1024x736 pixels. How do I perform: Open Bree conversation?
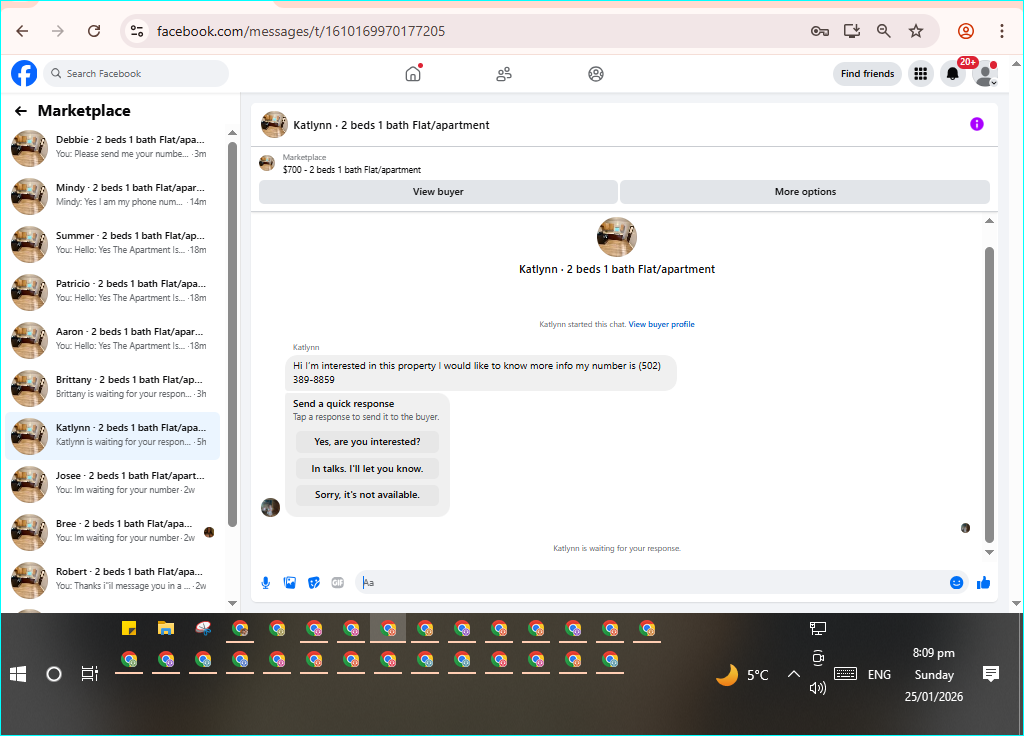tap(113, 531)
